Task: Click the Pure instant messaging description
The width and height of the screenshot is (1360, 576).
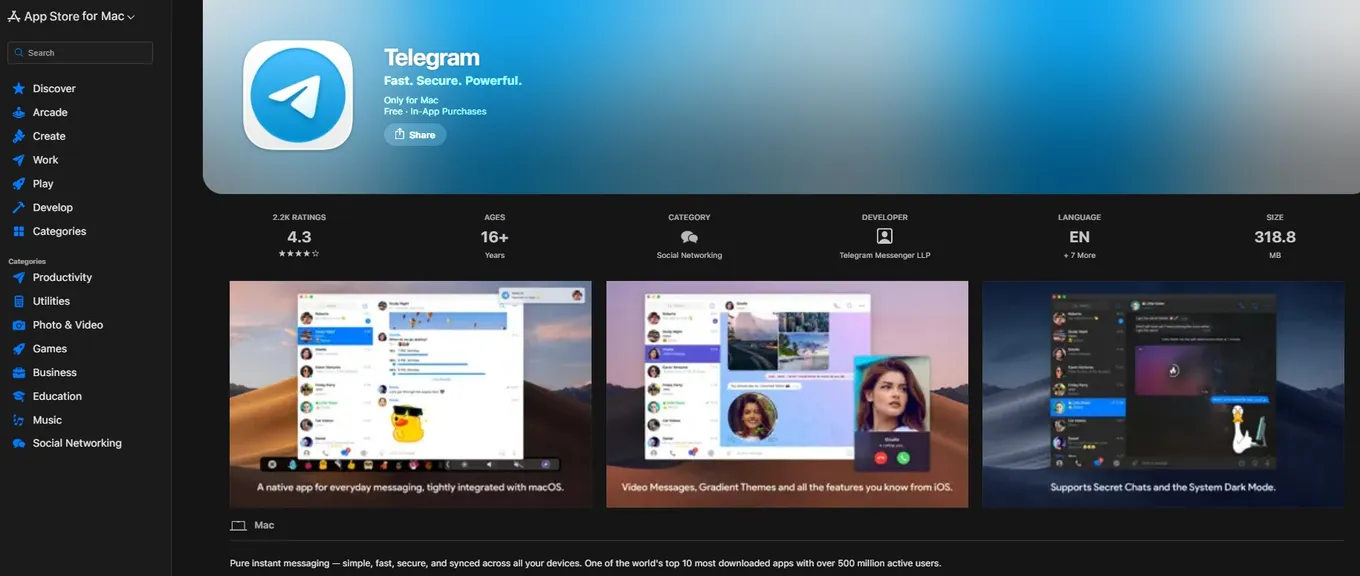Action: click(585, 564)
